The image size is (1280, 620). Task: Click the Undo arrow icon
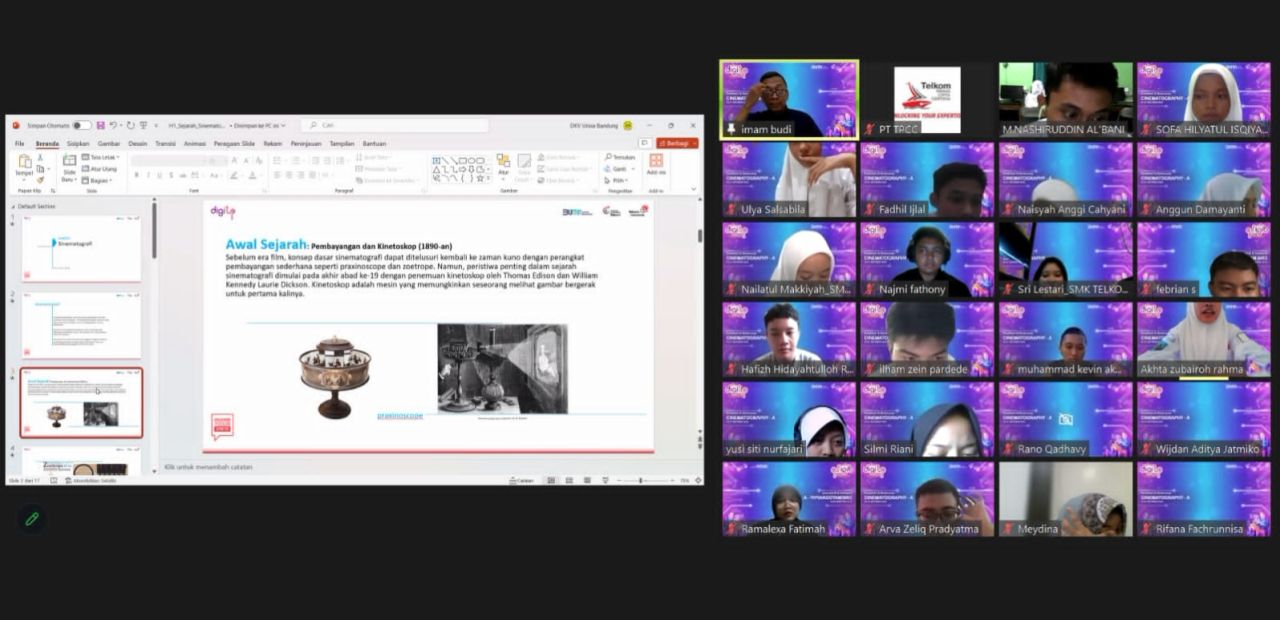[113, 125]
